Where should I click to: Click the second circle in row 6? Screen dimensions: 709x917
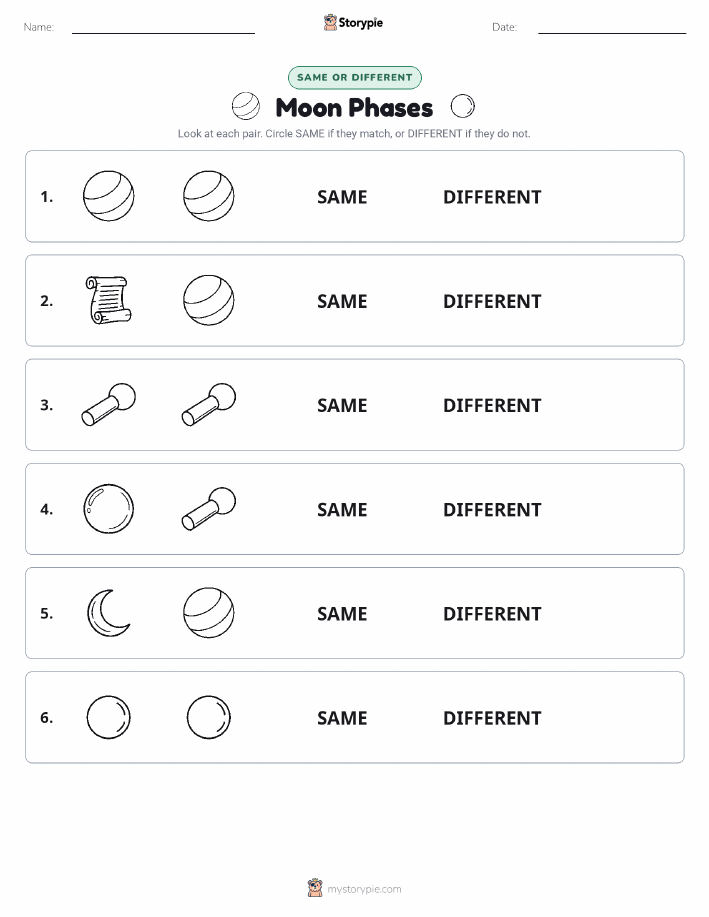pos(209,717)
